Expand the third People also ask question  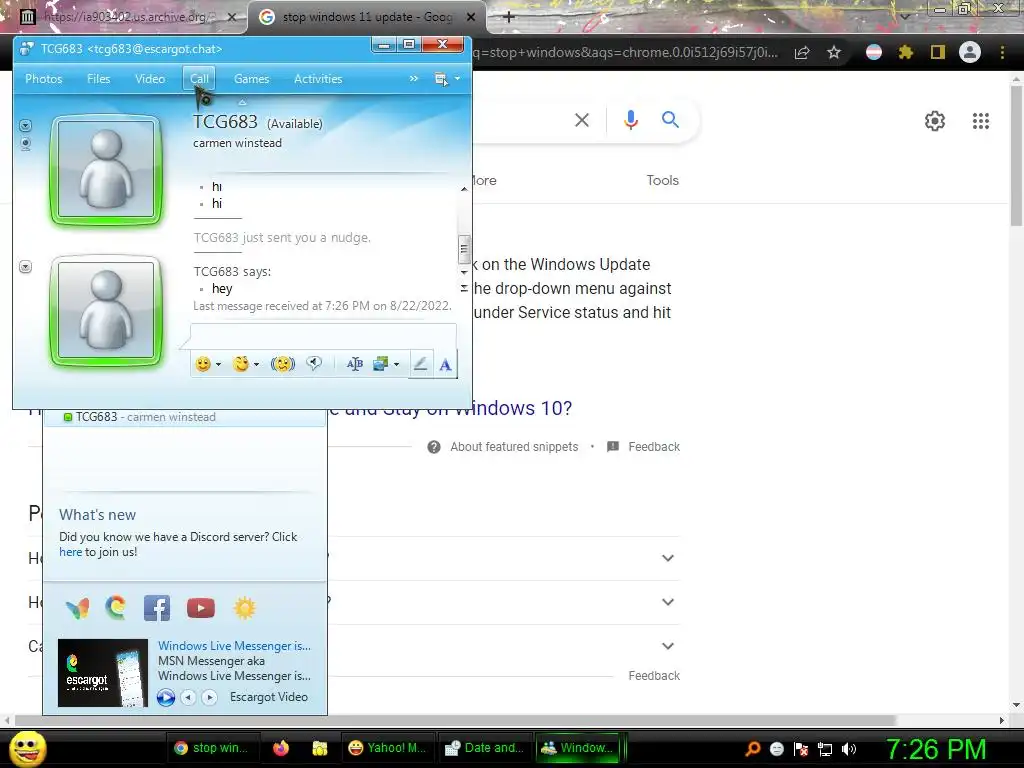pos(667,646)
